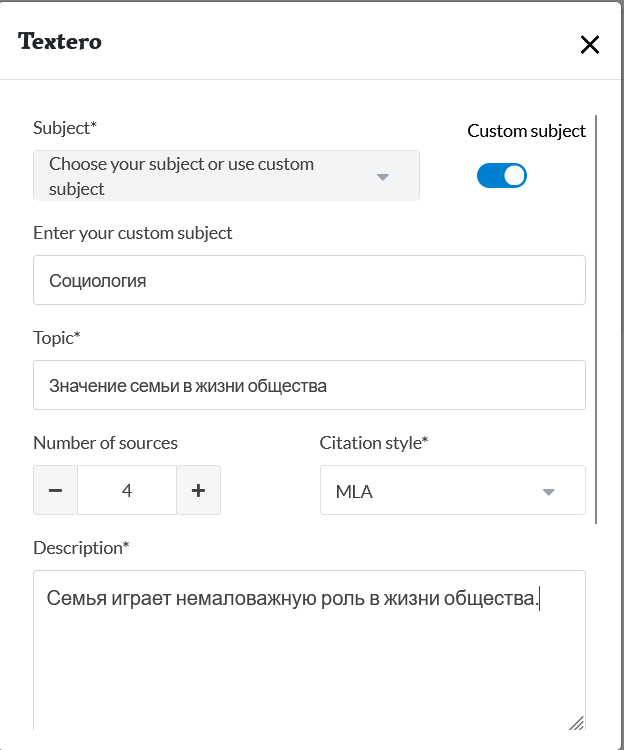624x750 pixels.
Task: Click the 'Citation style*' label
Action: 374,443
